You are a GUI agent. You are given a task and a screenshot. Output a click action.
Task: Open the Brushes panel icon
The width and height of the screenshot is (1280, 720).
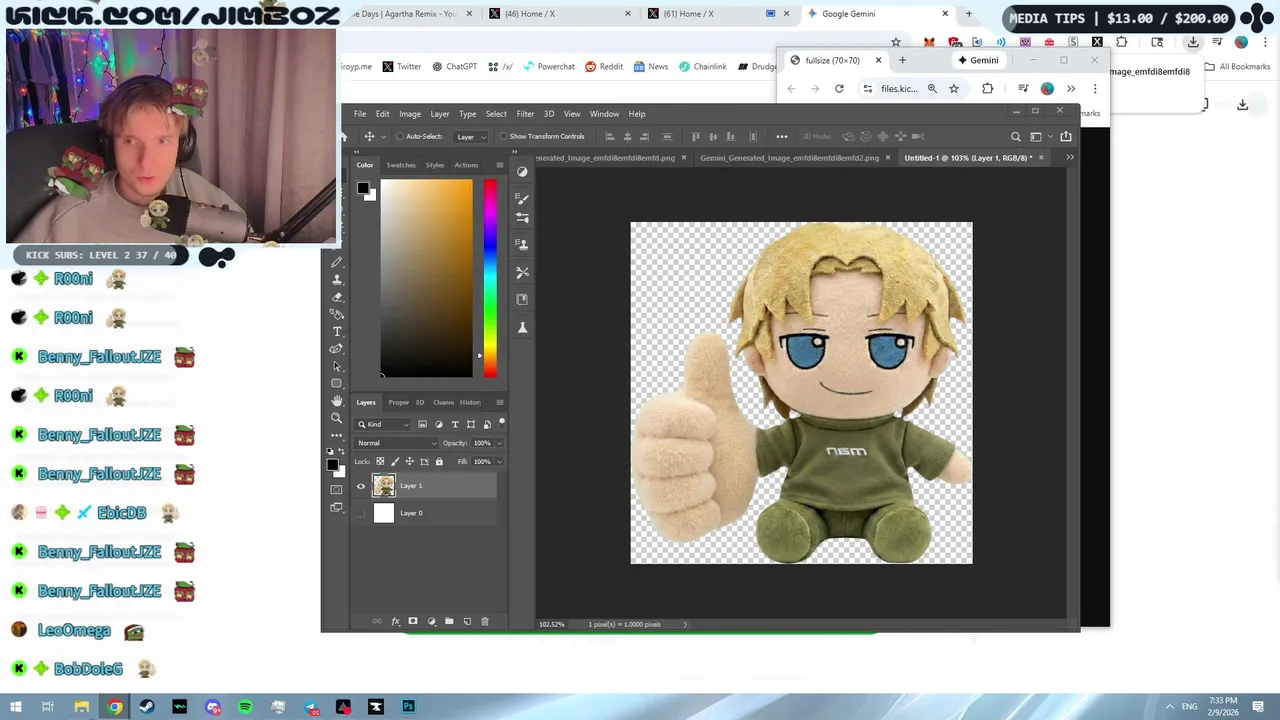pos(522,198)
